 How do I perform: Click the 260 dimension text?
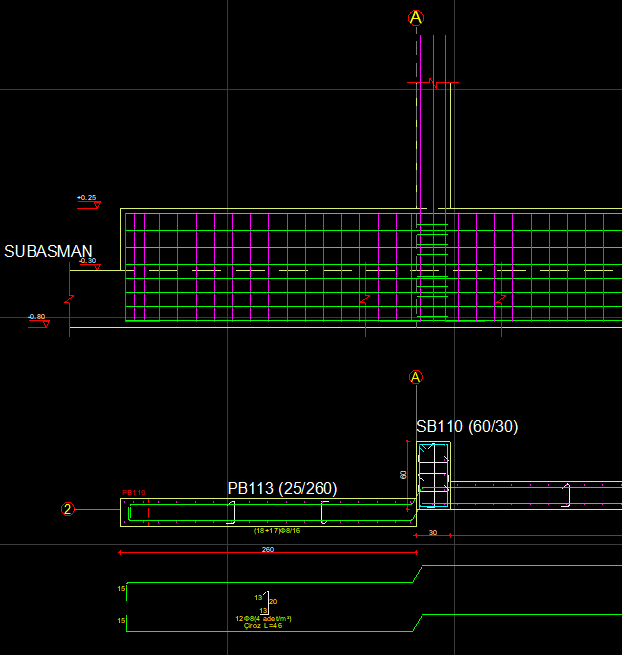(268, 549)
